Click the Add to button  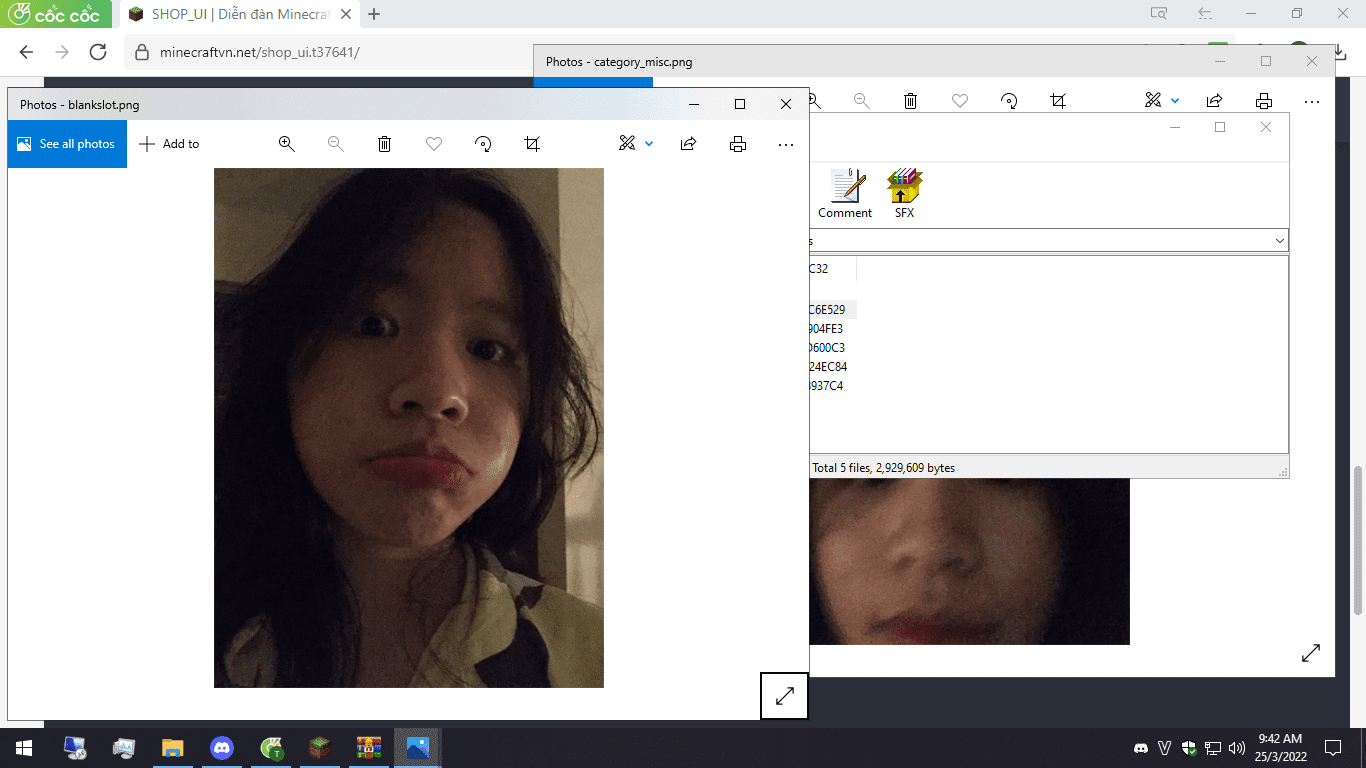(169, 144)
